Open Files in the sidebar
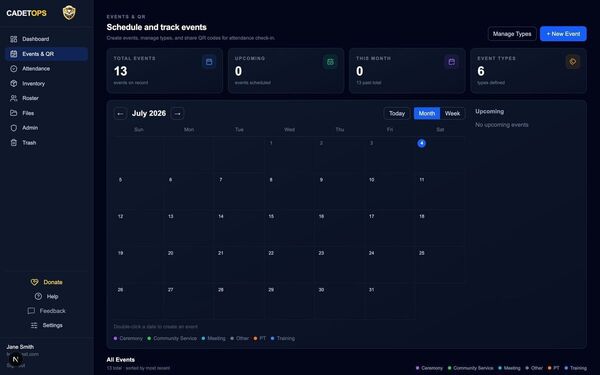600x375 pixels. pyautogui.click(x=46, y=113)
